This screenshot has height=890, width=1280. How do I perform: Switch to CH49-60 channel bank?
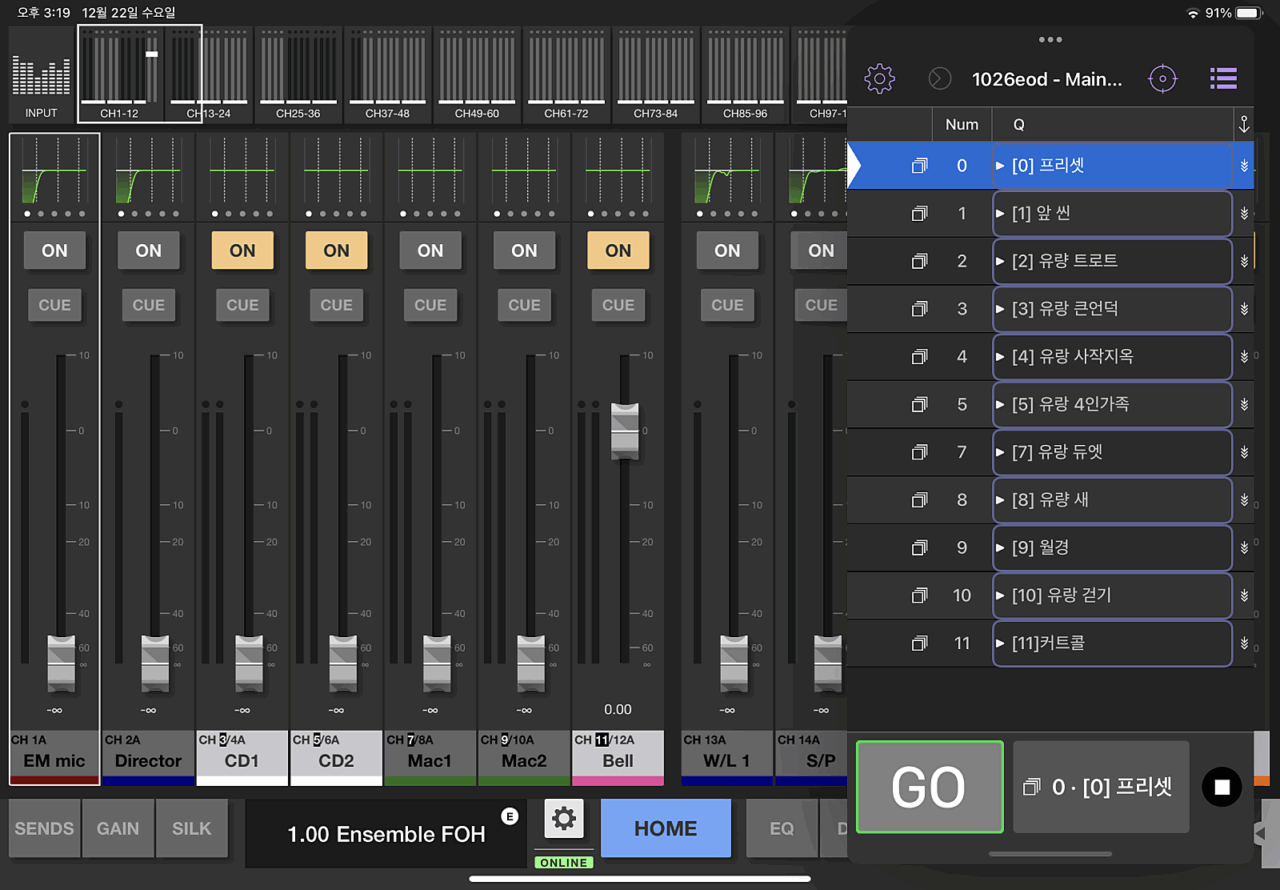point(476,74)
